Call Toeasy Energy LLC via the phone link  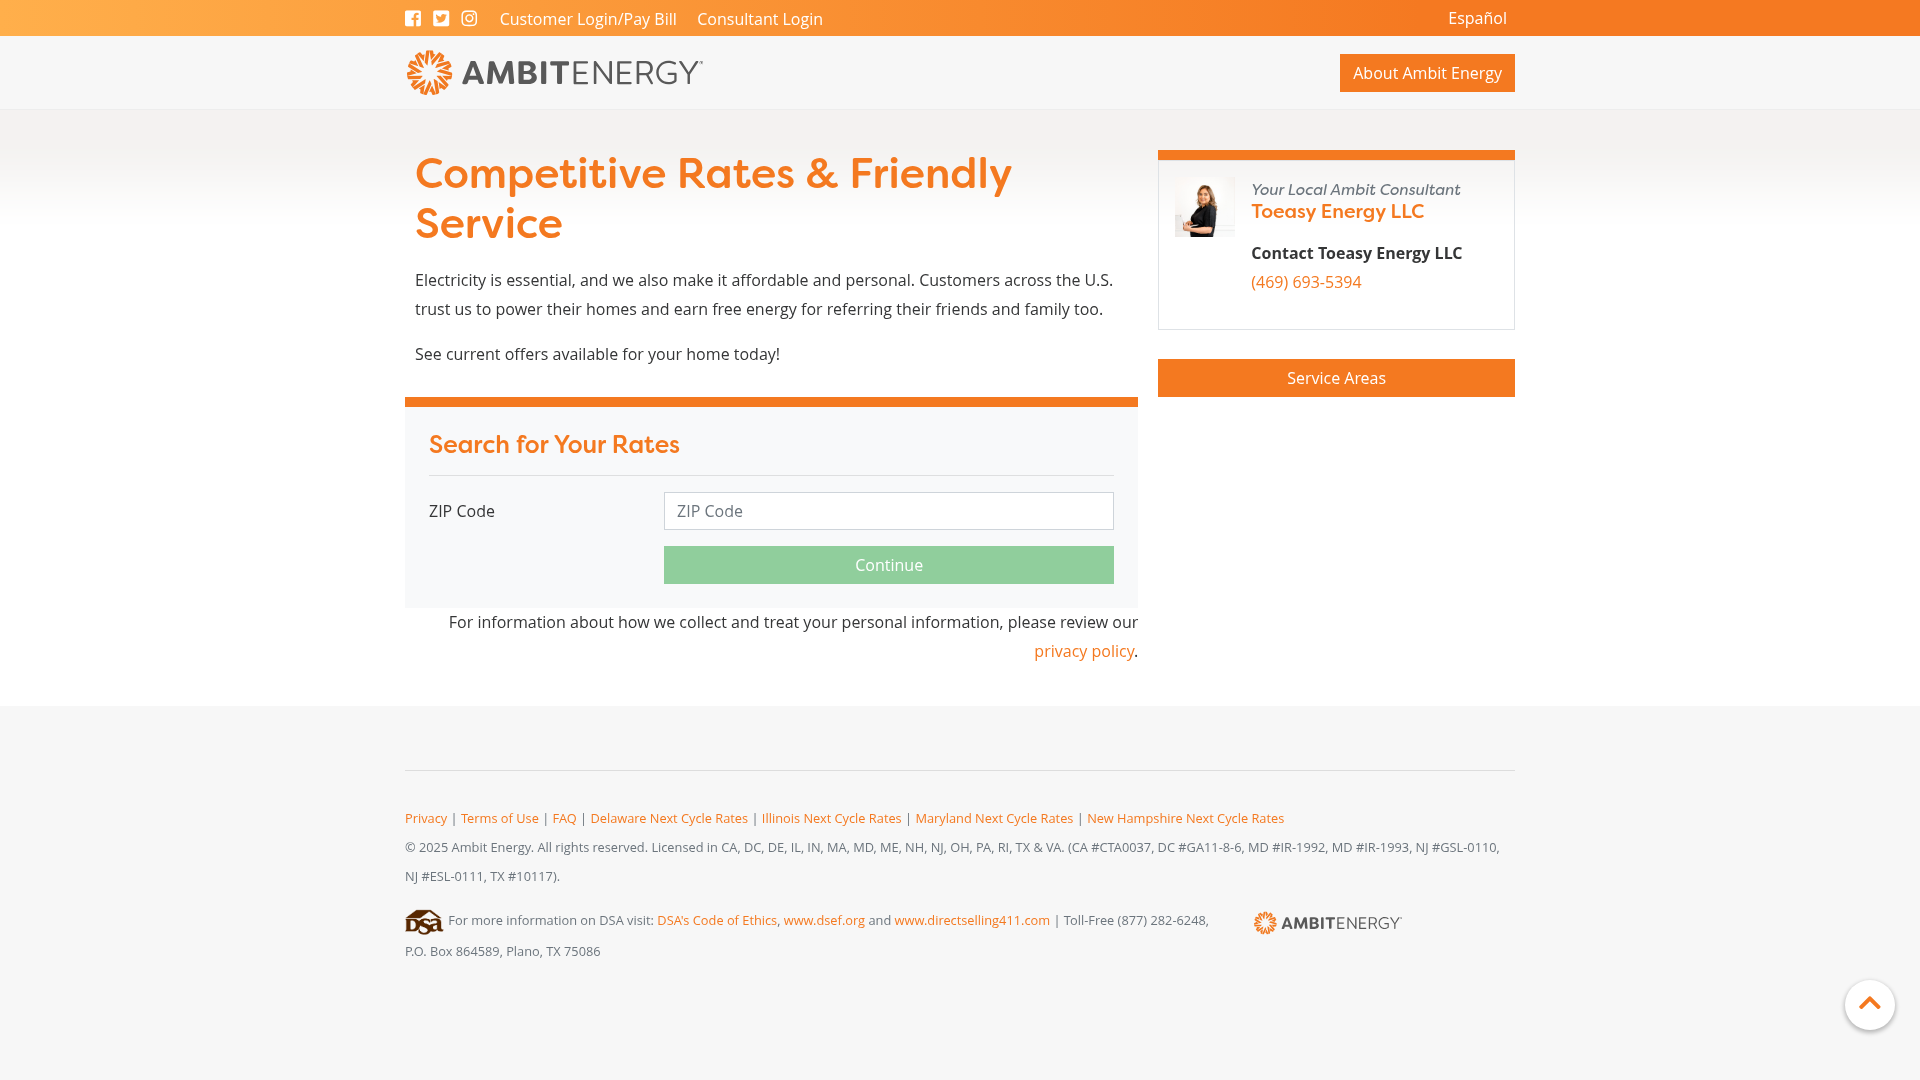pos(1306,282)
